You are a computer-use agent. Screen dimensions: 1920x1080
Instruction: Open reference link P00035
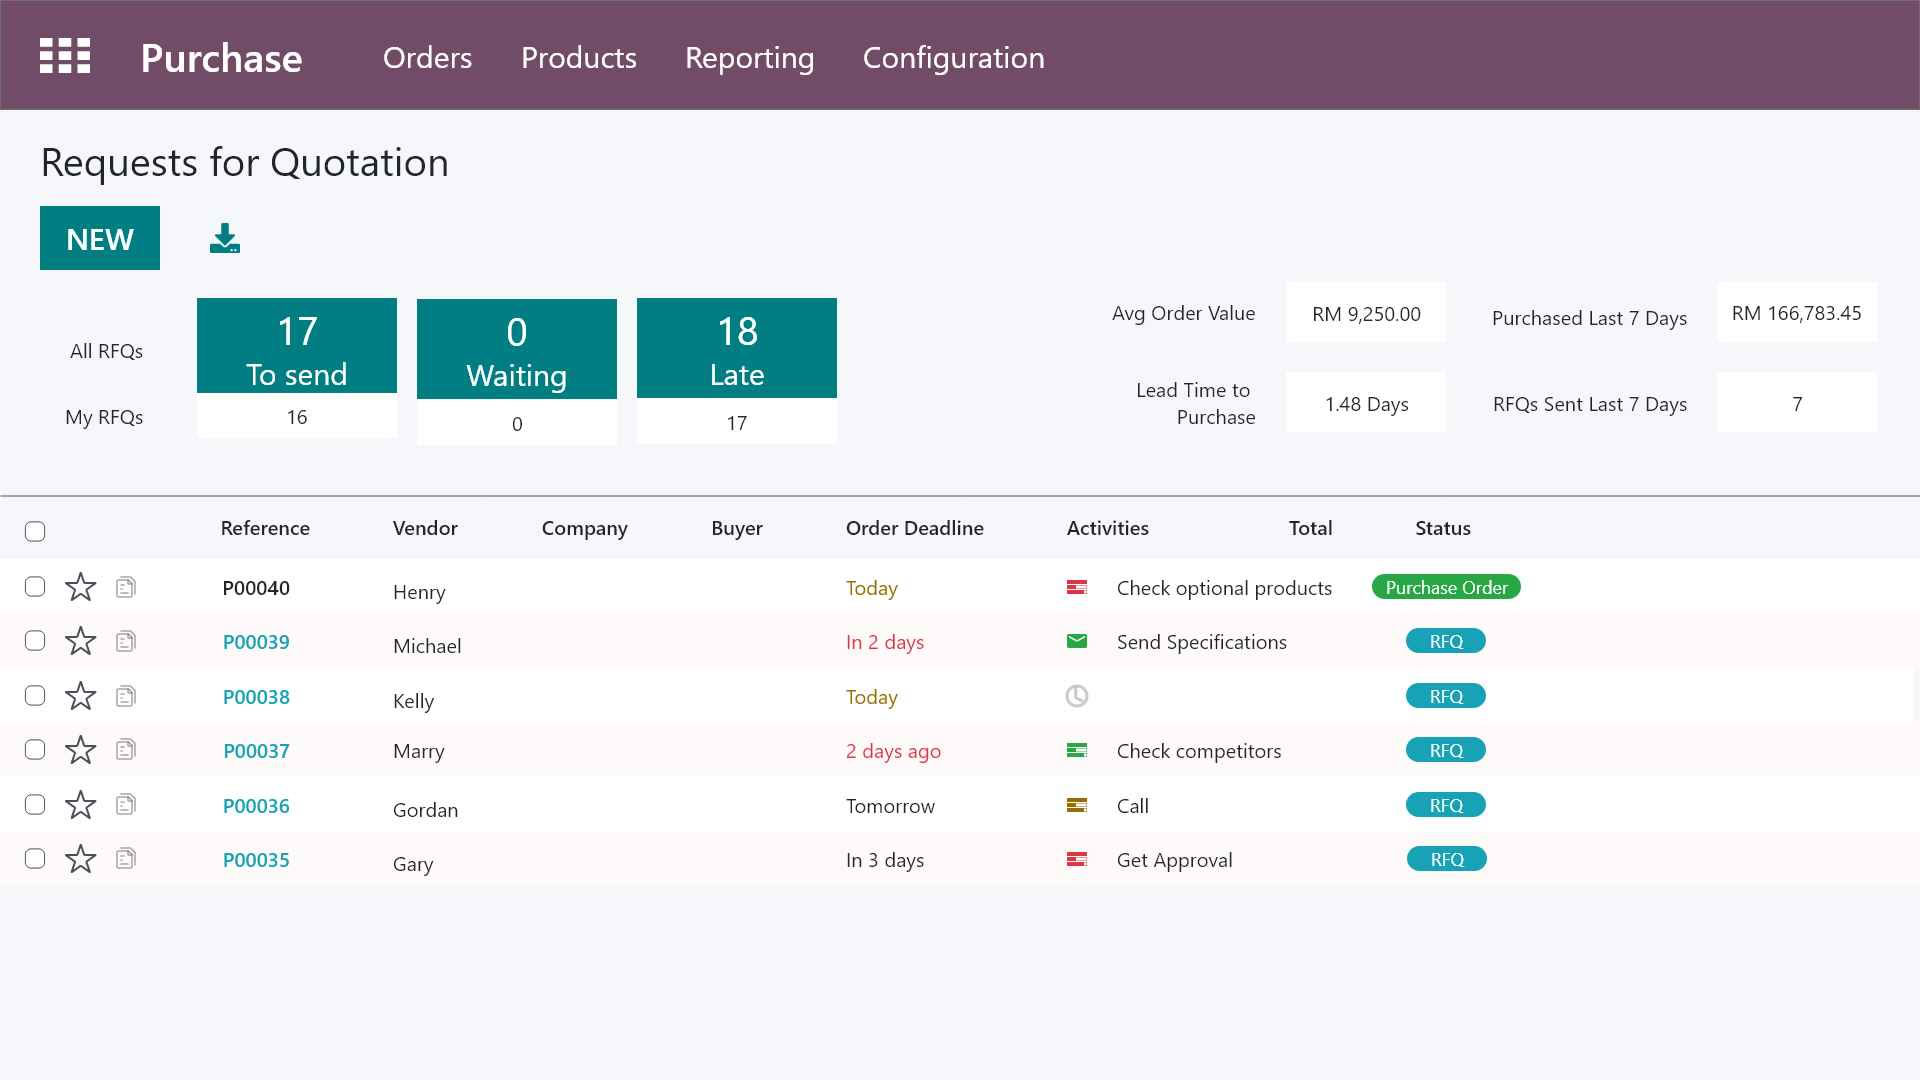coord(256,860)
